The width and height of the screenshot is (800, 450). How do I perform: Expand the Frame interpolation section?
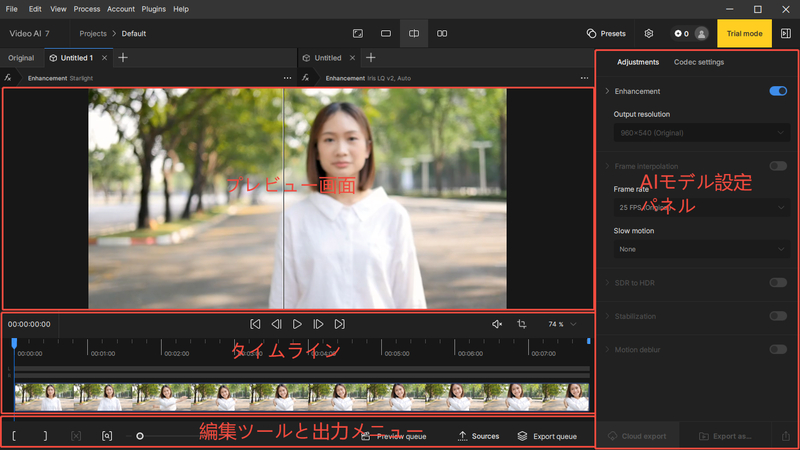607,166
